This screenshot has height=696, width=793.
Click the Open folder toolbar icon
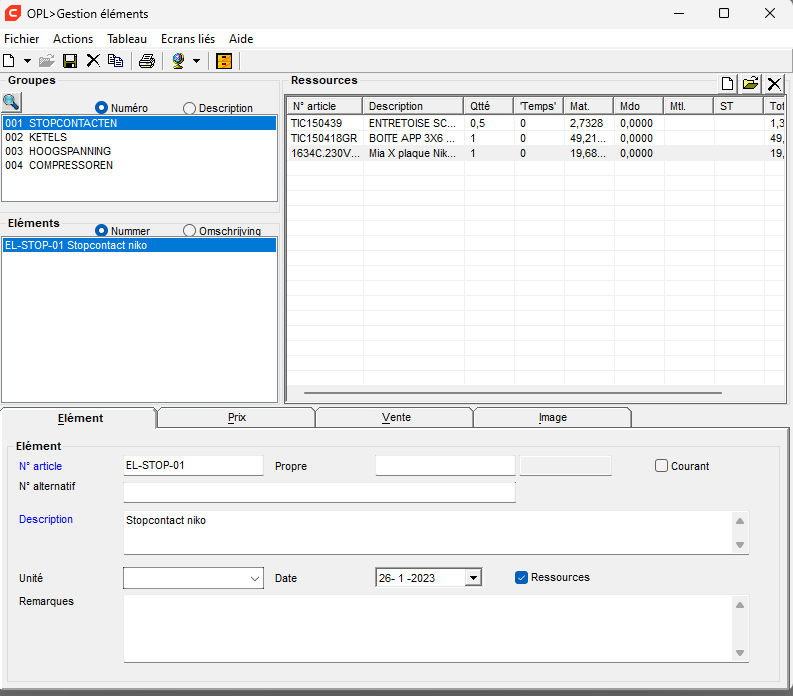click(x=47, y=61)
